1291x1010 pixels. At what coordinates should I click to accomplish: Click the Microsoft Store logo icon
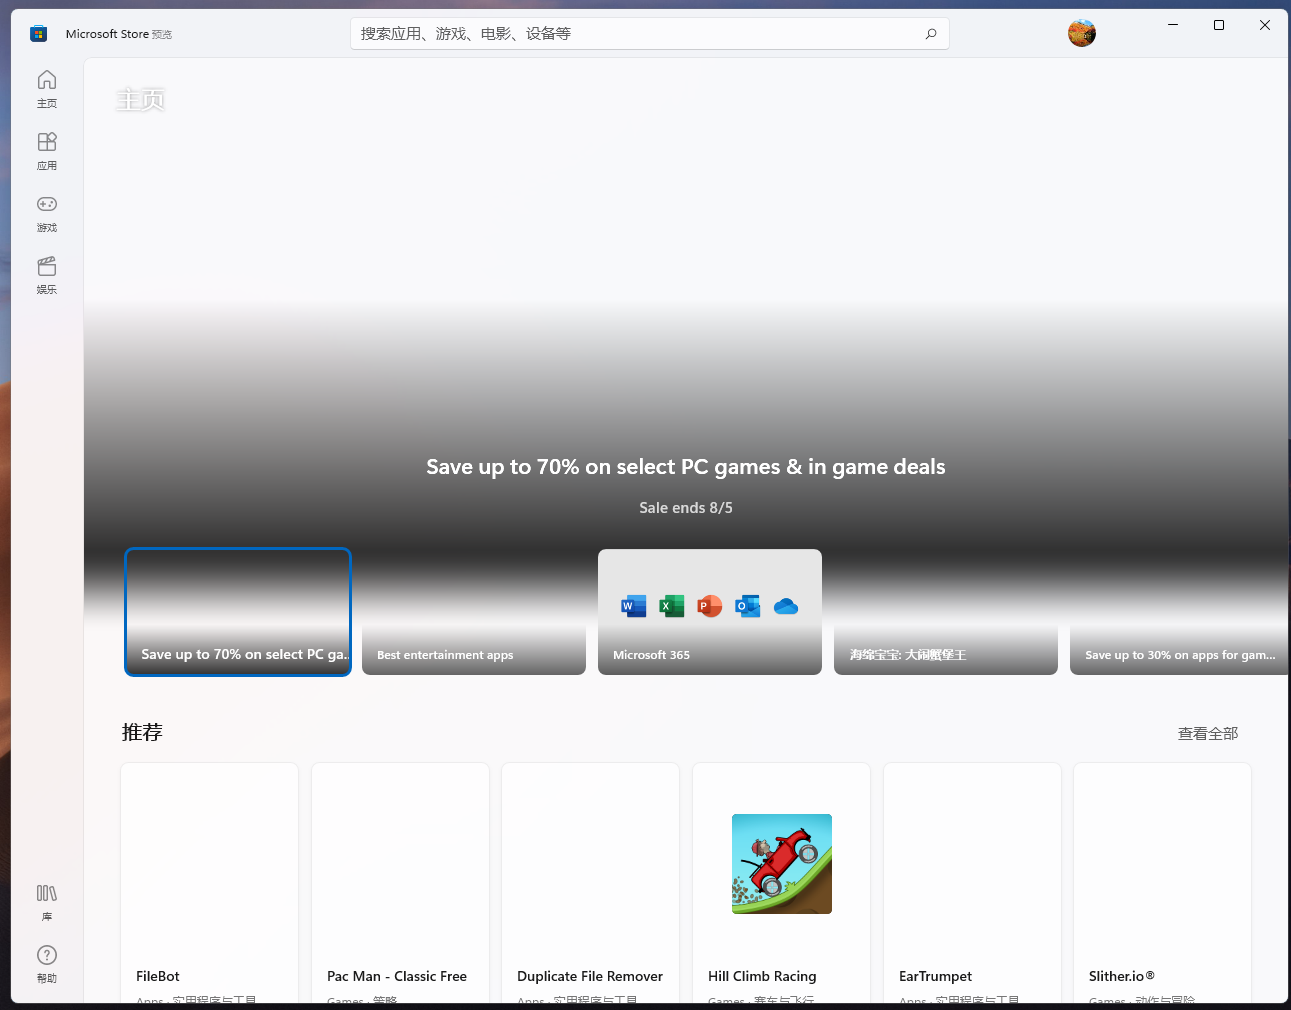tap(38, 34)
